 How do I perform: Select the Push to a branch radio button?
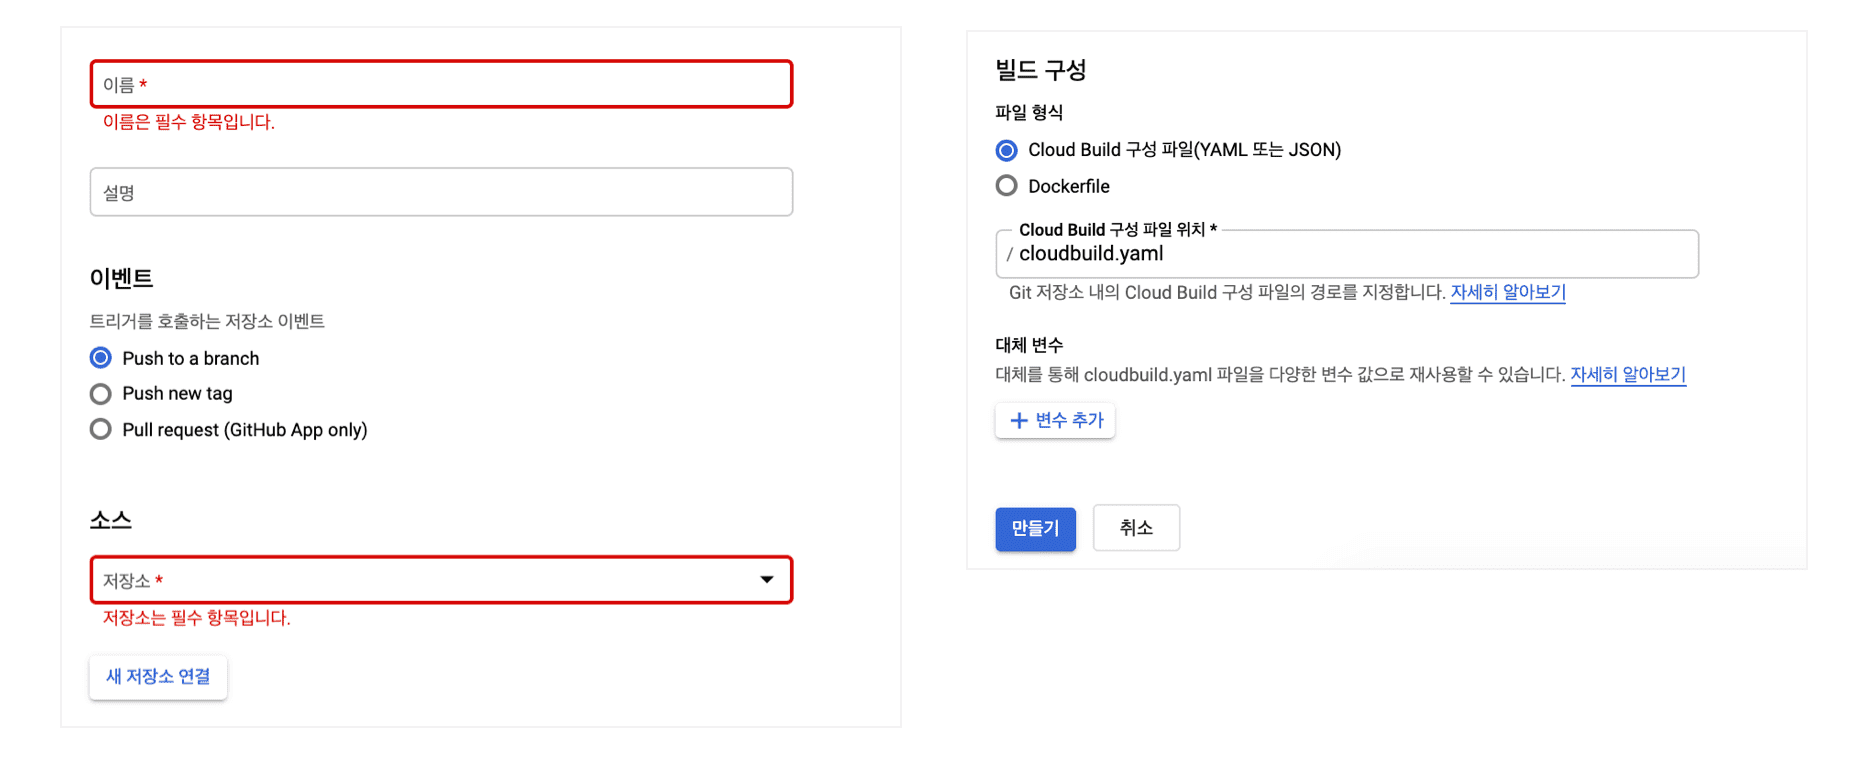click(x=101, y=358)
